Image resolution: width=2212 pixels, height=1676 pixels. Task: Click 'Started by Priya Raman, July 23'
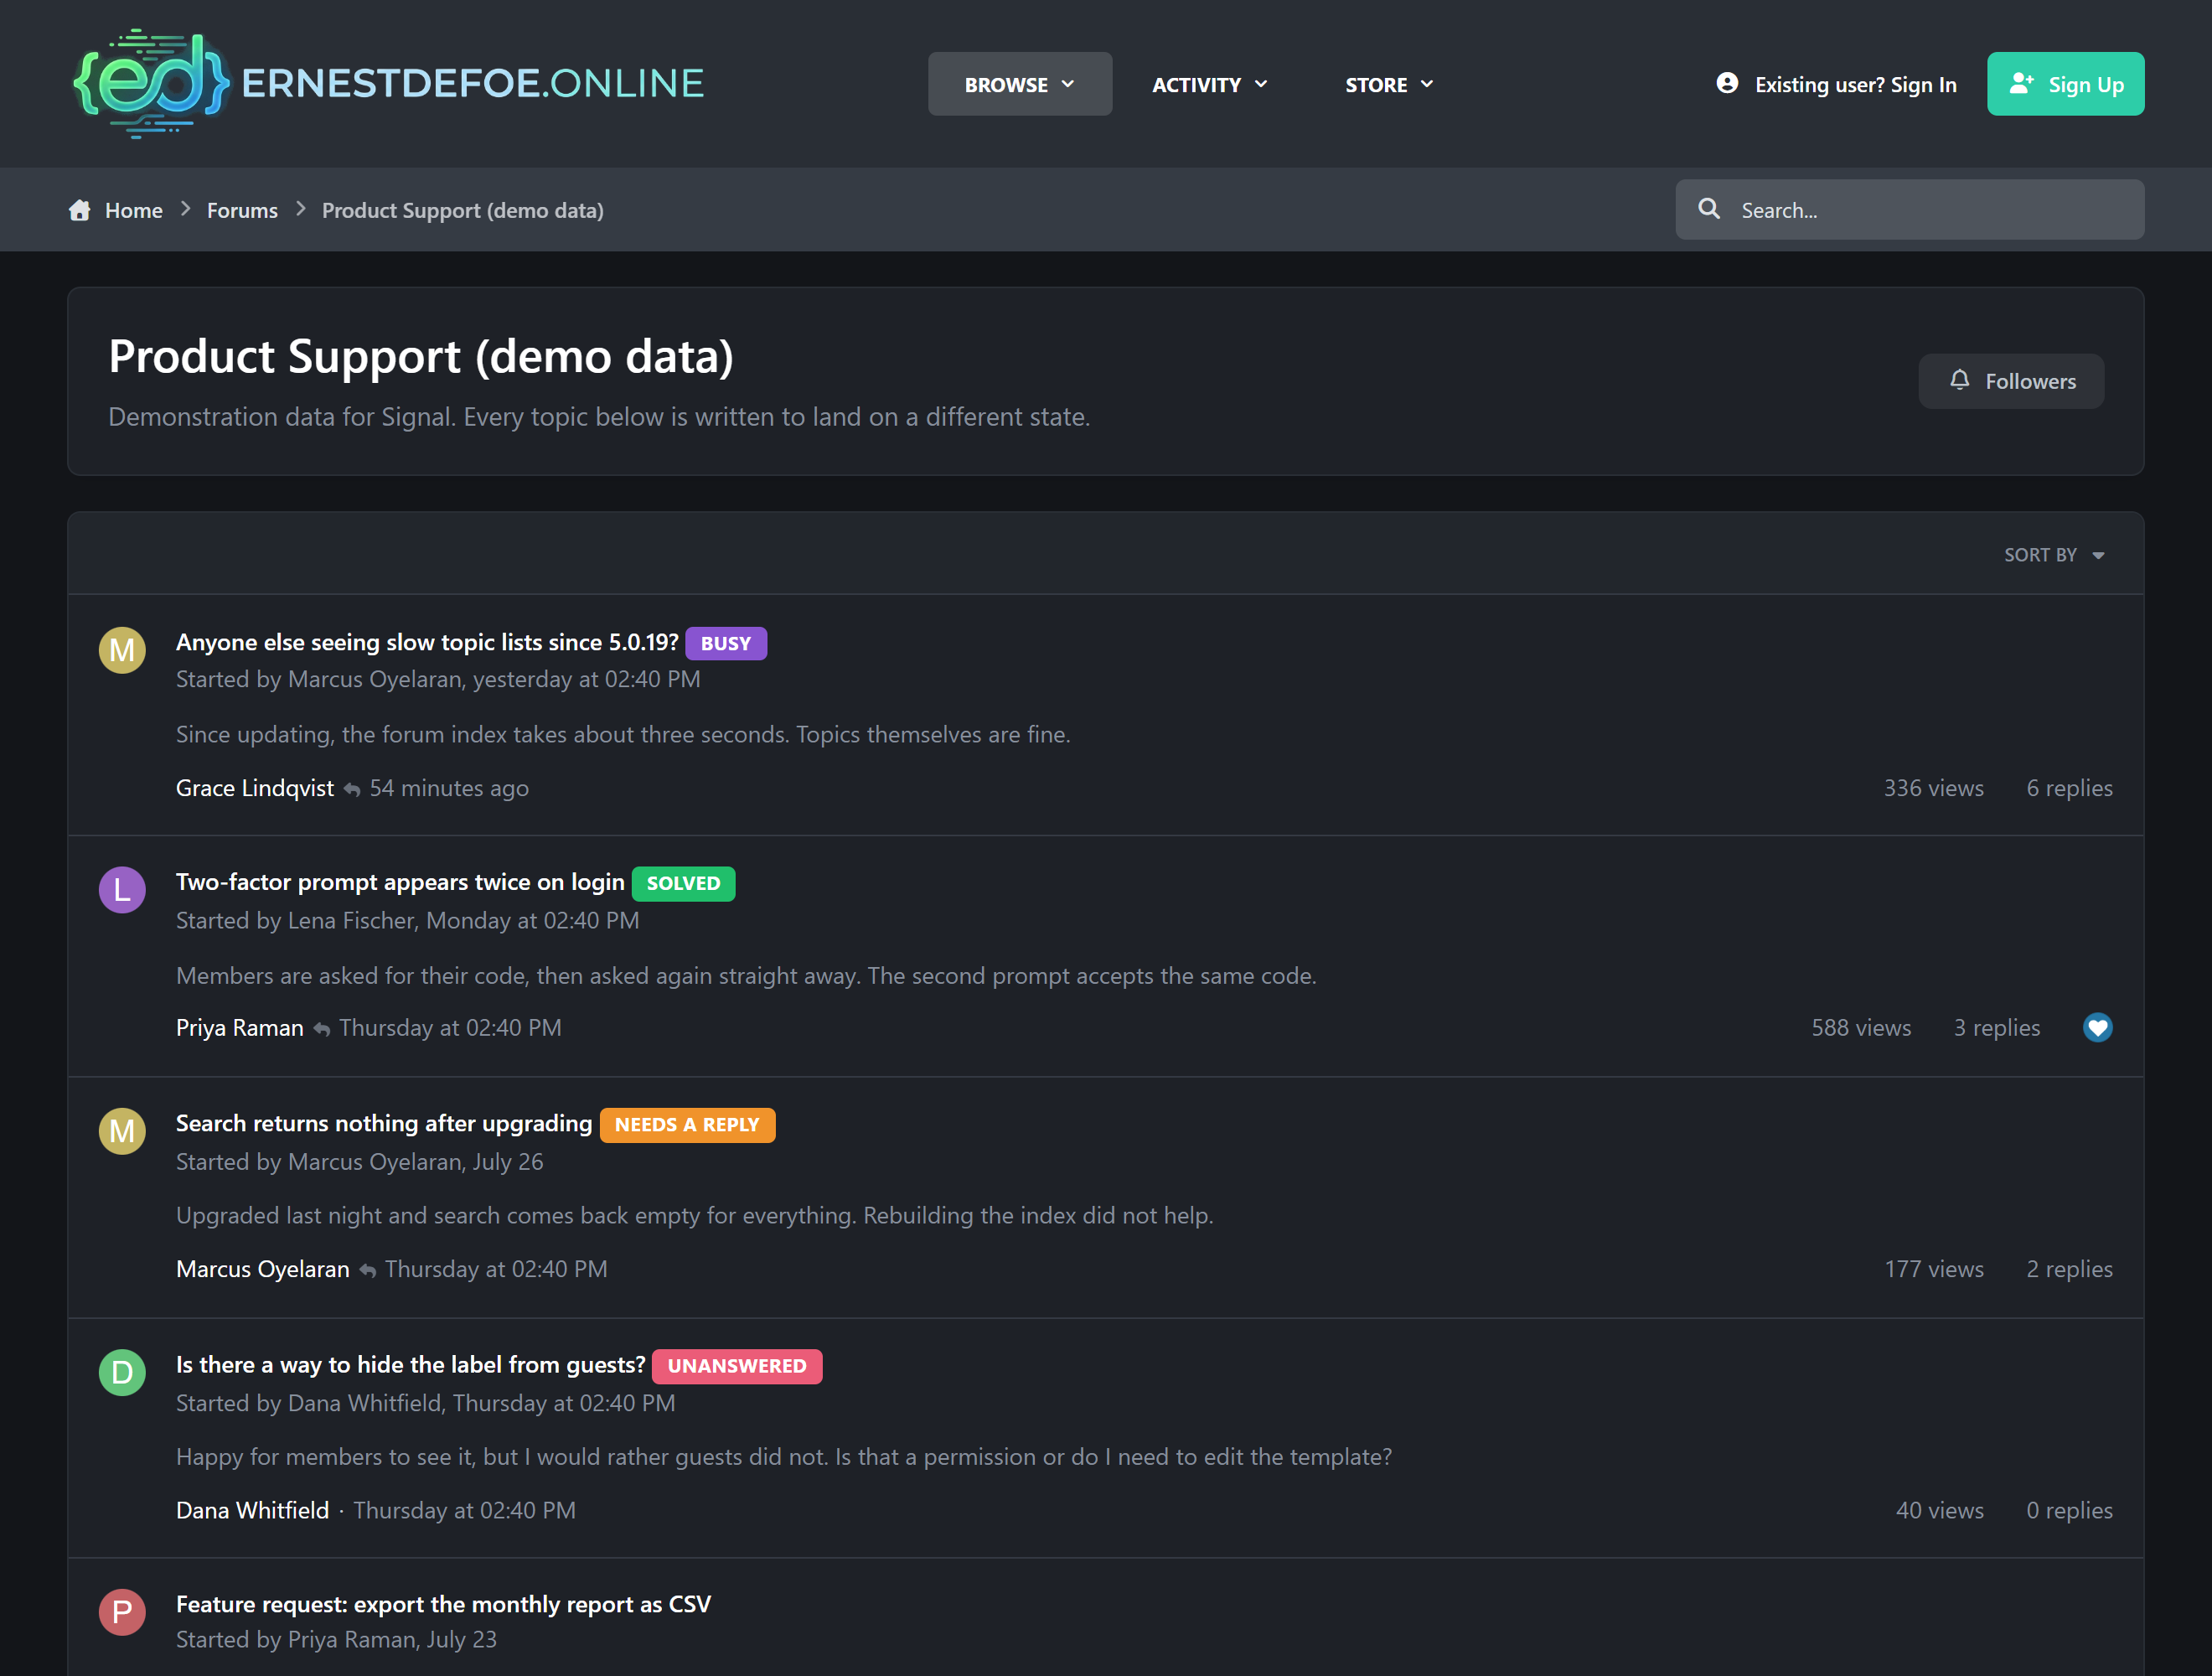pos(336,1640)
